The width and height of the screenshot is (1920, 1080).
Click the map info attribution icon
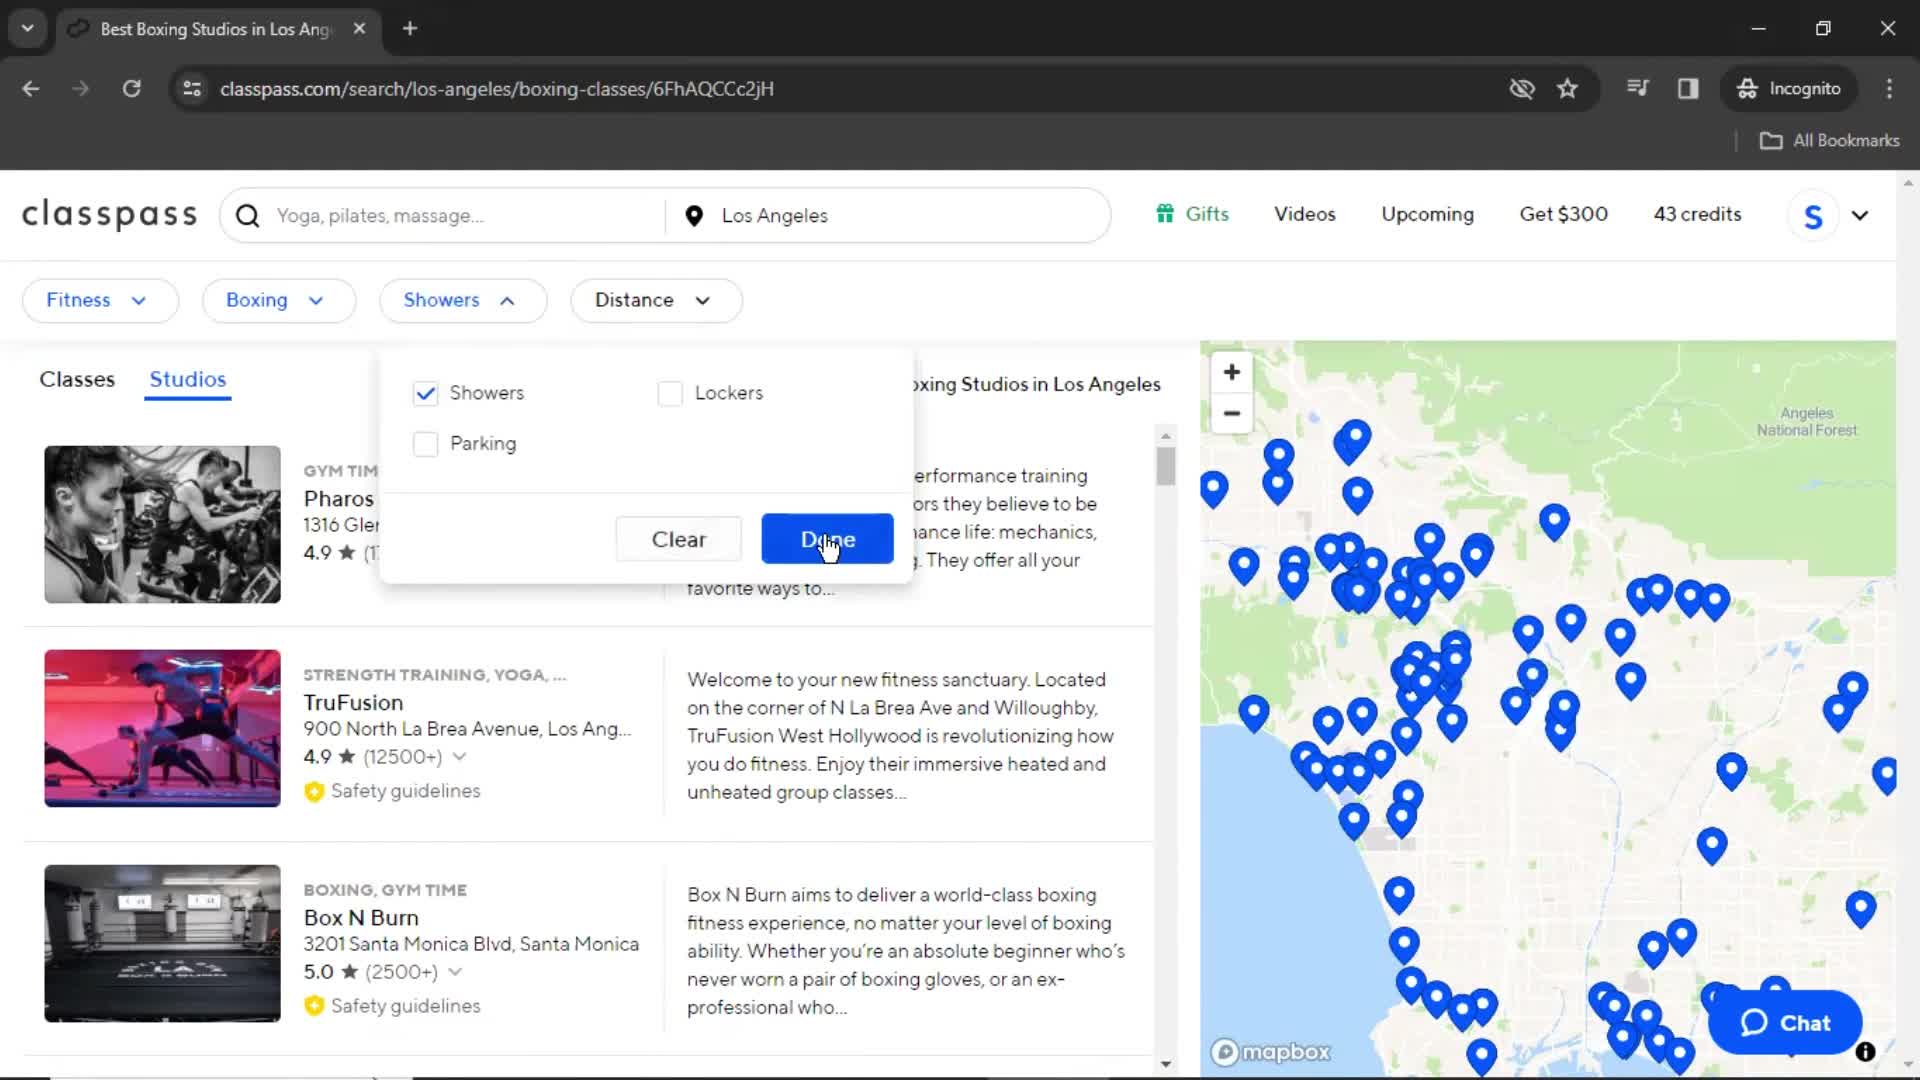click(1865, 1052)
